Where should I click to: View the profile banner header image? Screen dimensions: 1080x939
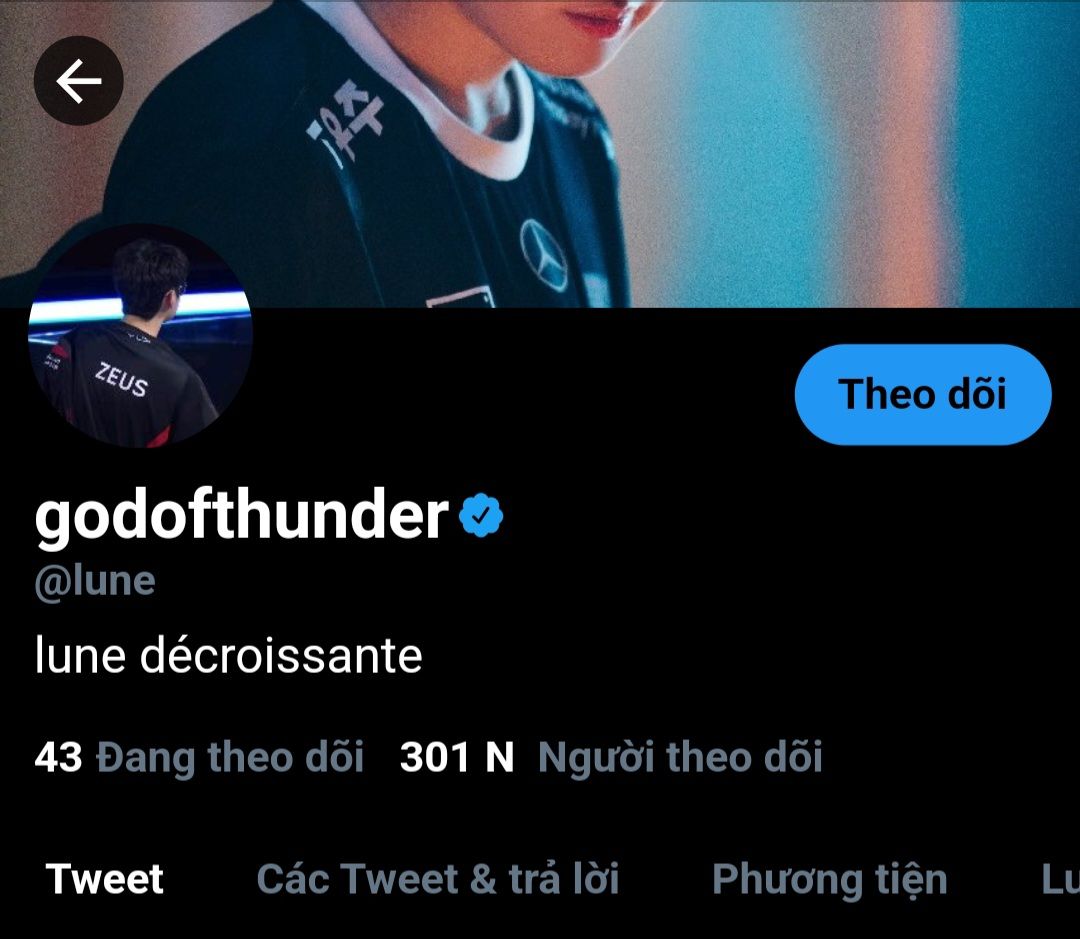tap(540, 153)
